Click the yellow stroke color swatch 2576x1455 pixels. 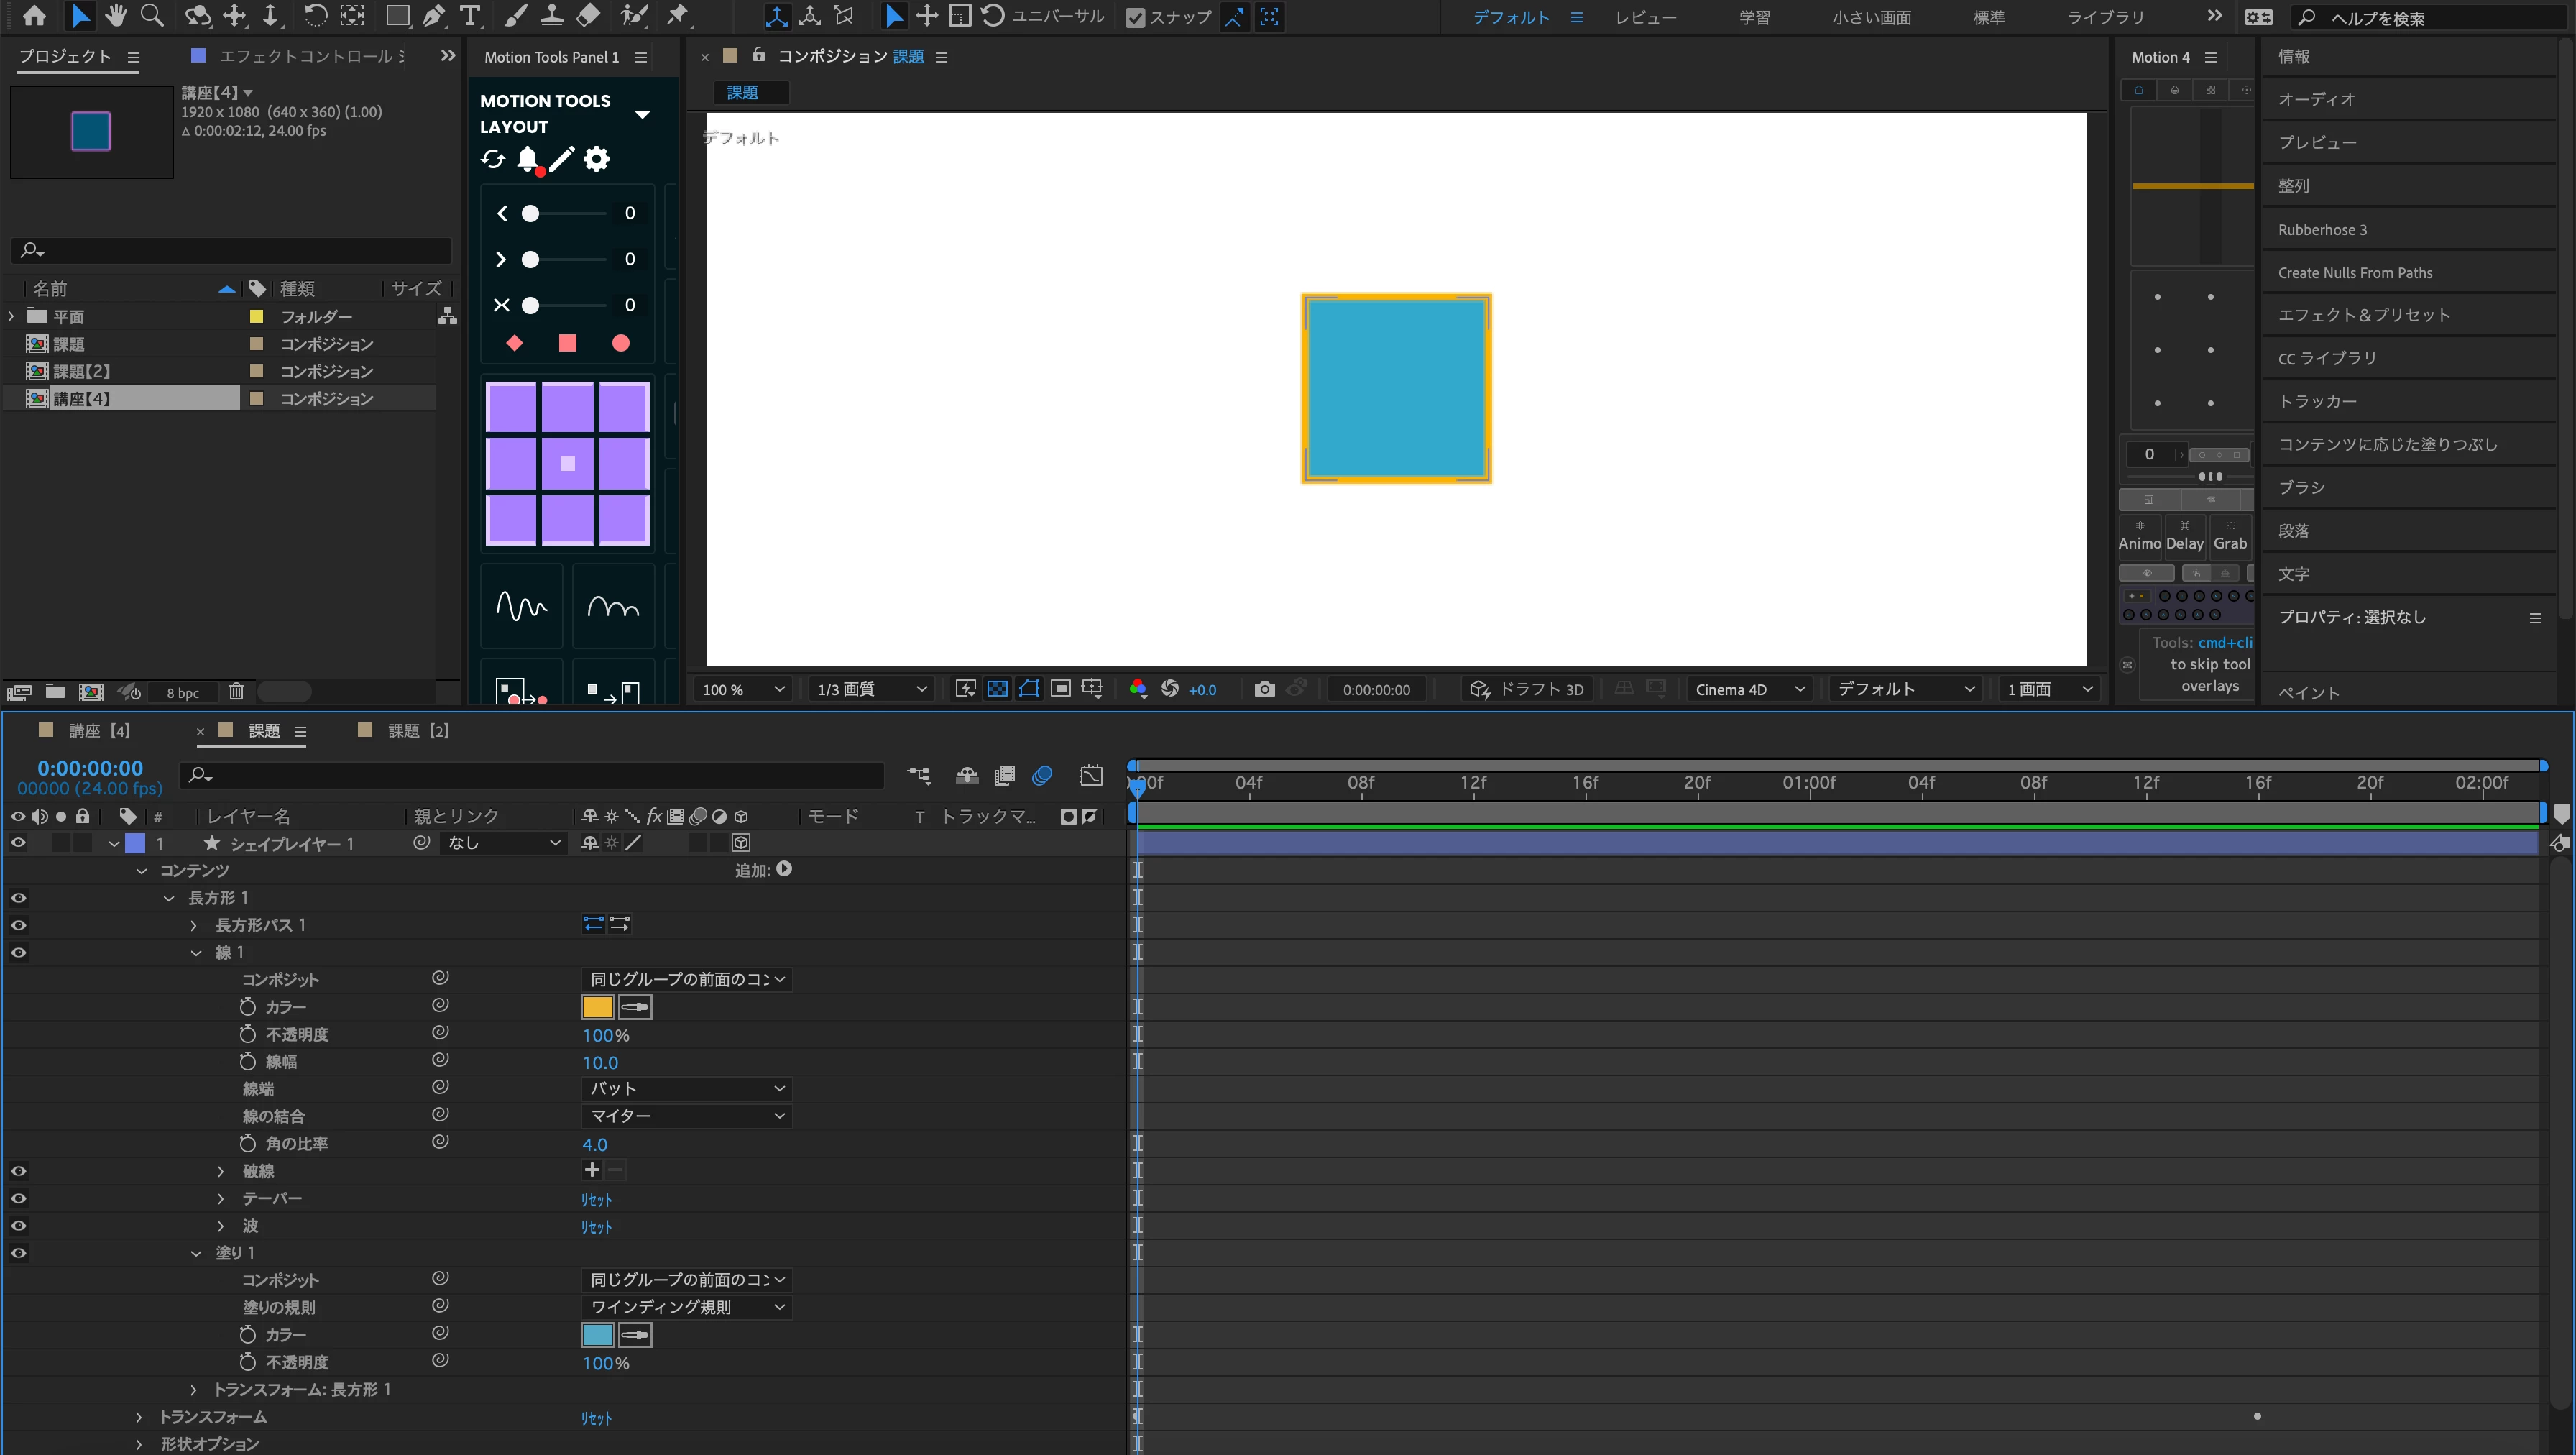tap(597, 1007)
